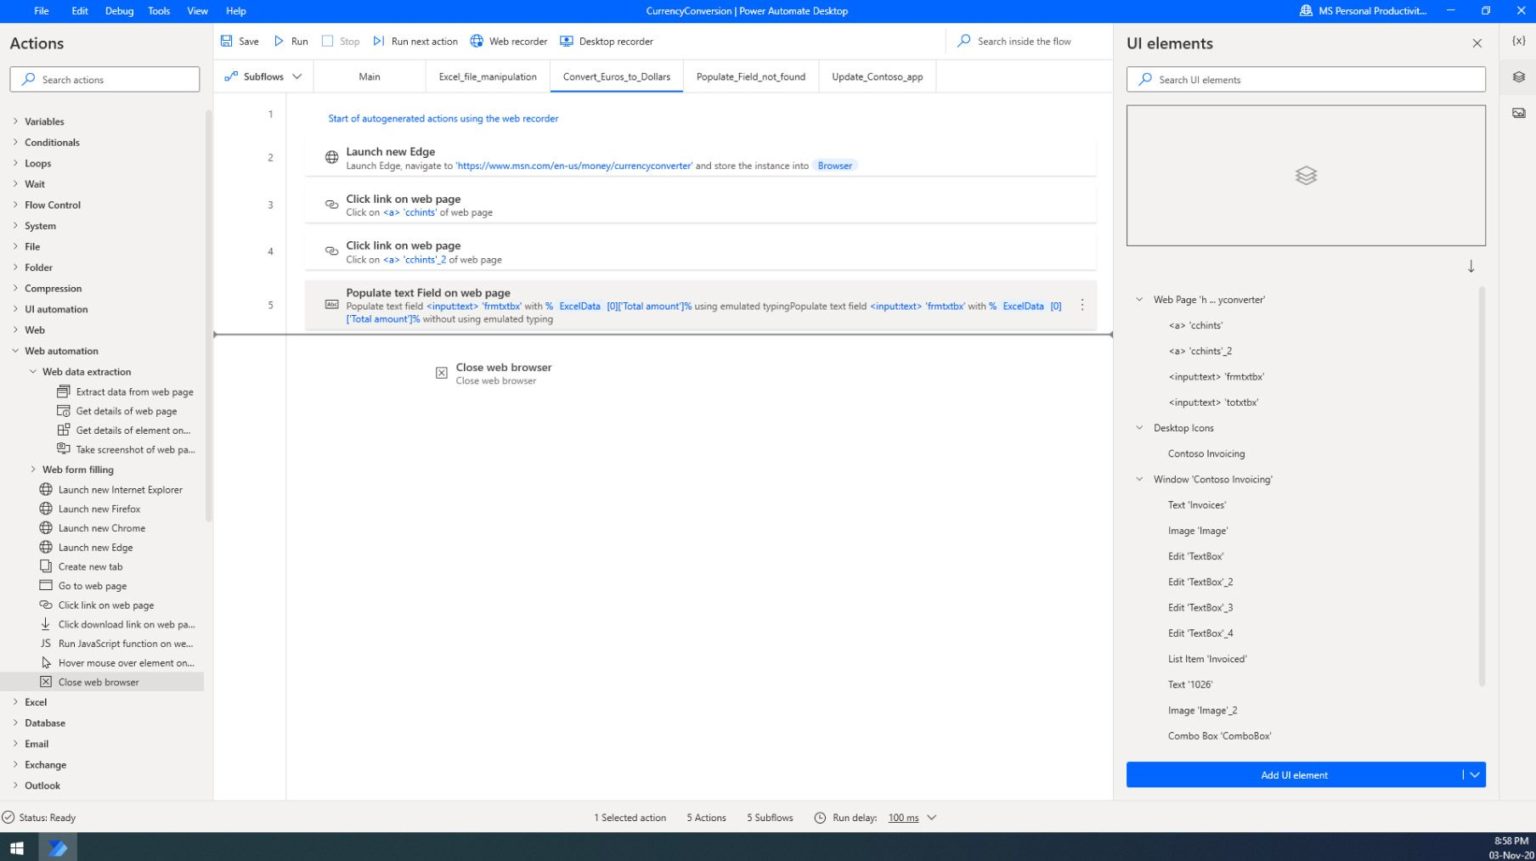Viewport: 1536px width, 861px height.
Task: Open the Debug menu
Action: pyautogui.click(x=118, y=11)
